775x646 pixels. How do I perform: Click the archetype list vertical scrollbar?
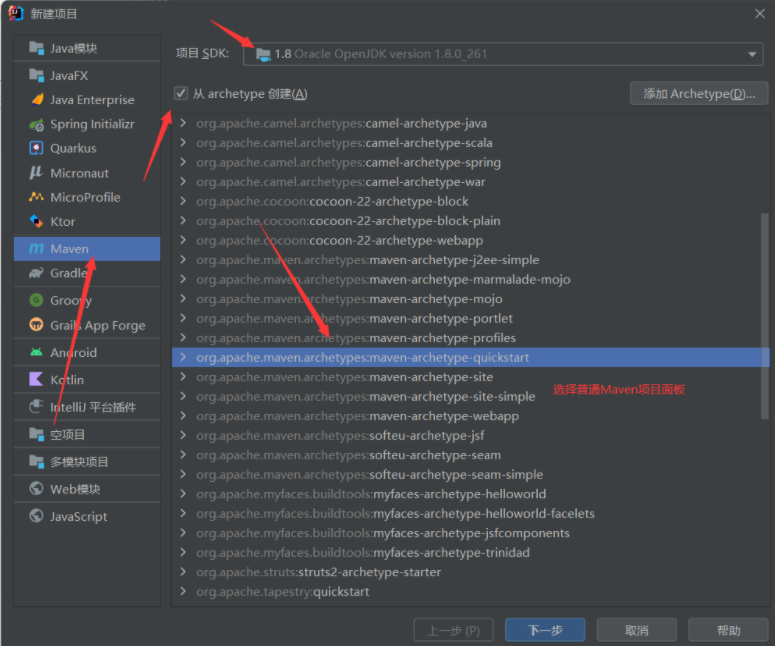pyautogui.click(x=765, y=316)
